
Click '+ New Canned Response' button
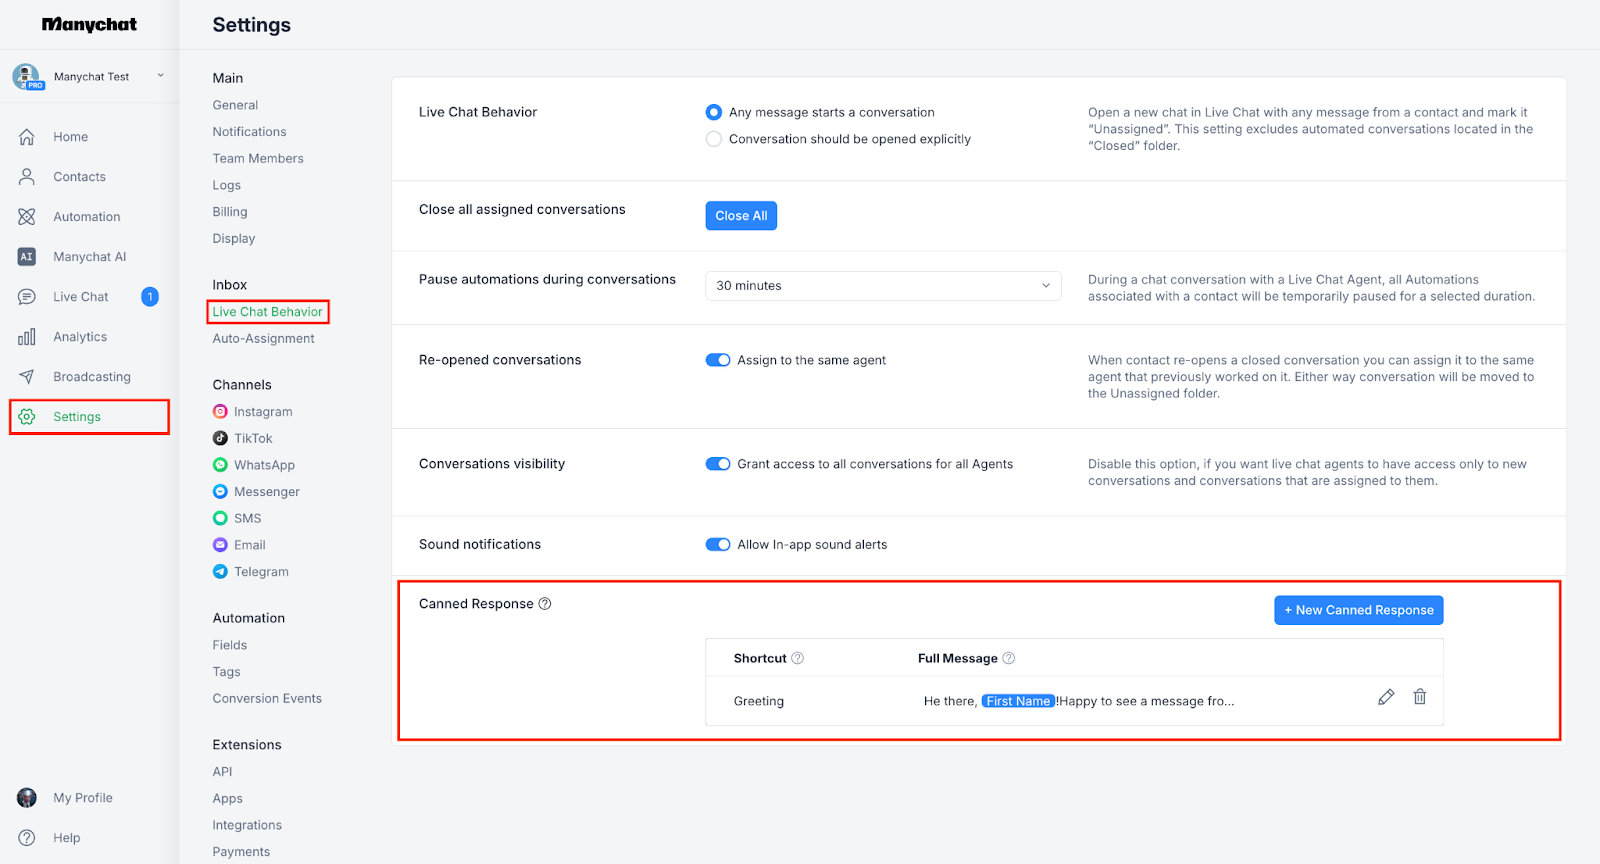[x=1358, y=610]
